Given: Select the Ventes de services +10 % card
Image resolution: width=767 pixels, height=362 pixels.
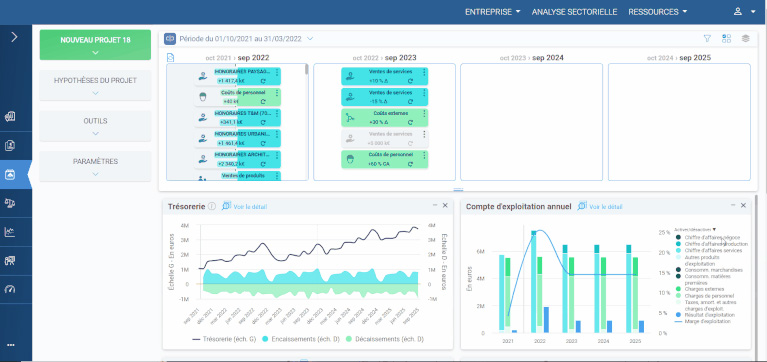Looking at the screenshot, I should (384, 76).
